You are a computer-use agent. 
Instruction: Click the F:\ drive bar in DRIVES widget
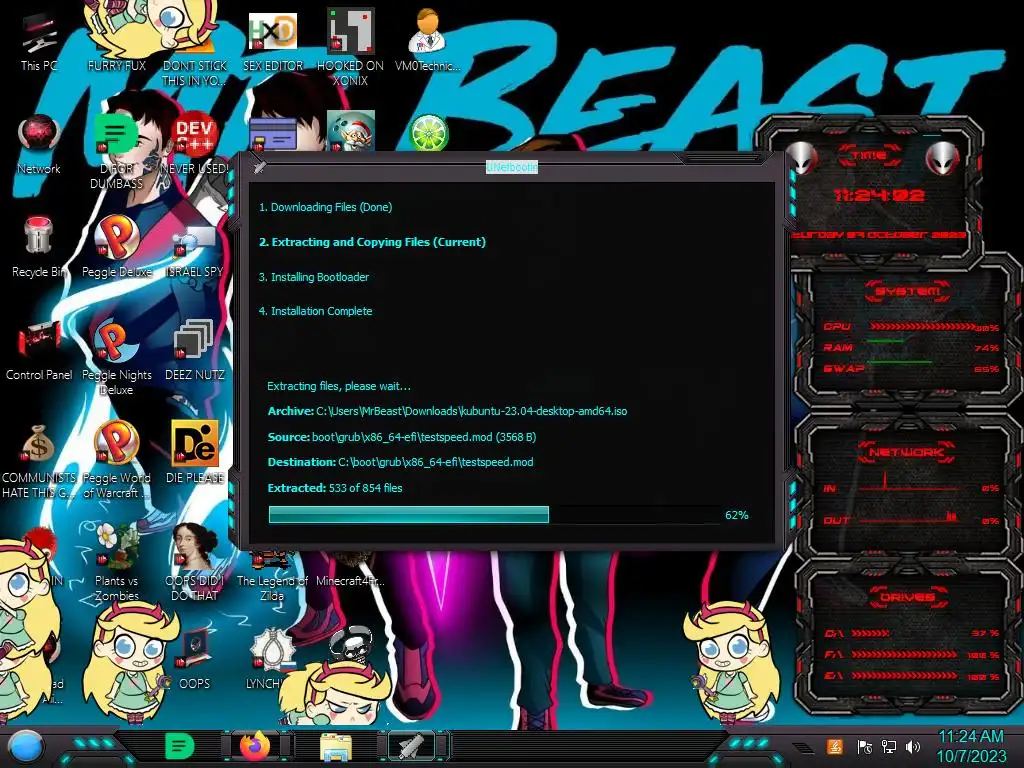pyautogui.click(x=904, y=654)
